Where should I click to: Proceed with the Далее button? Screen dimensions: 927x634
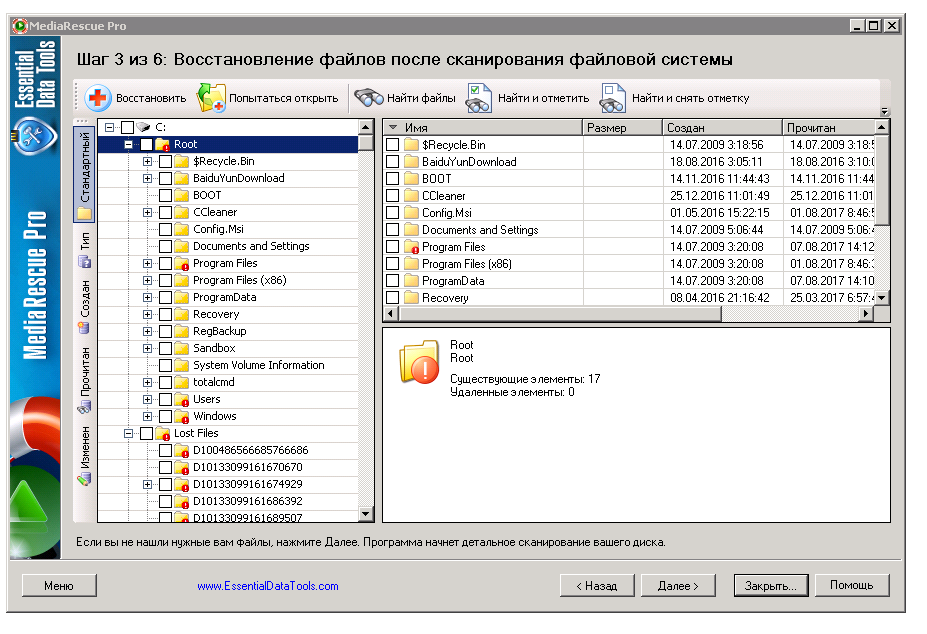678,586
